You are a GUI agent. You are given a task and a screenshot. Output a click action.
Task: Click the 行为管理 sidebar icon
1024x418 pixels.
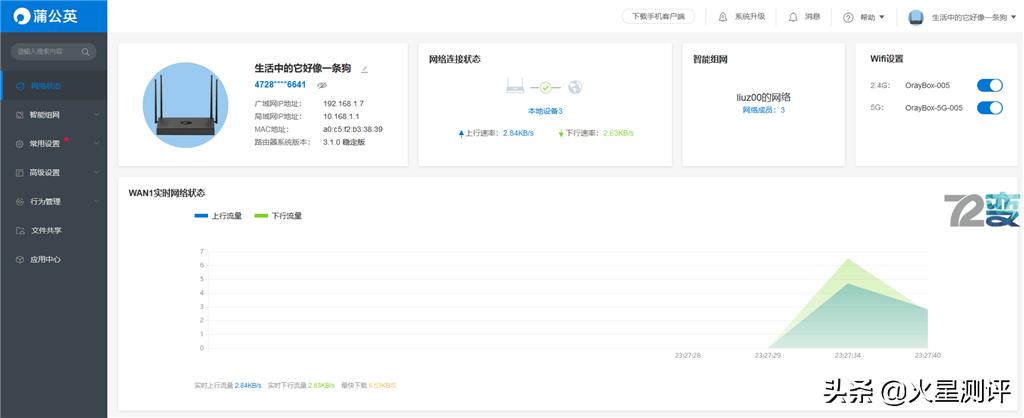point(20,202)
